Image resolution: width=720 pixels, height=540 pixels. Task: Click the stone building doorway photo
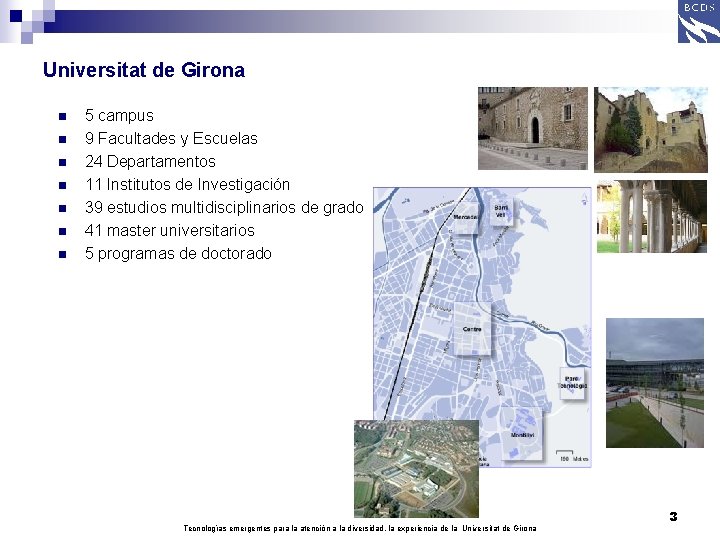pos(533,129)
